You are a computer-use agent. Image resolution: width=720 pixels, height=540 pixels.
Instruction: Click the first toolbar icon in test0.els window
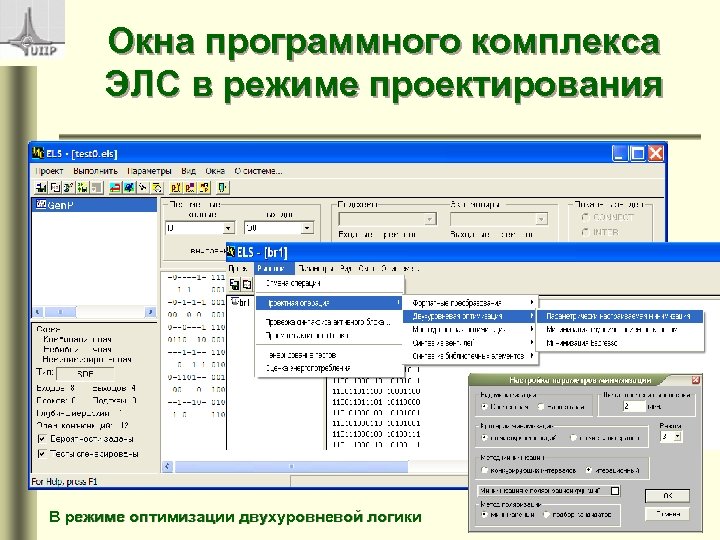41,187
